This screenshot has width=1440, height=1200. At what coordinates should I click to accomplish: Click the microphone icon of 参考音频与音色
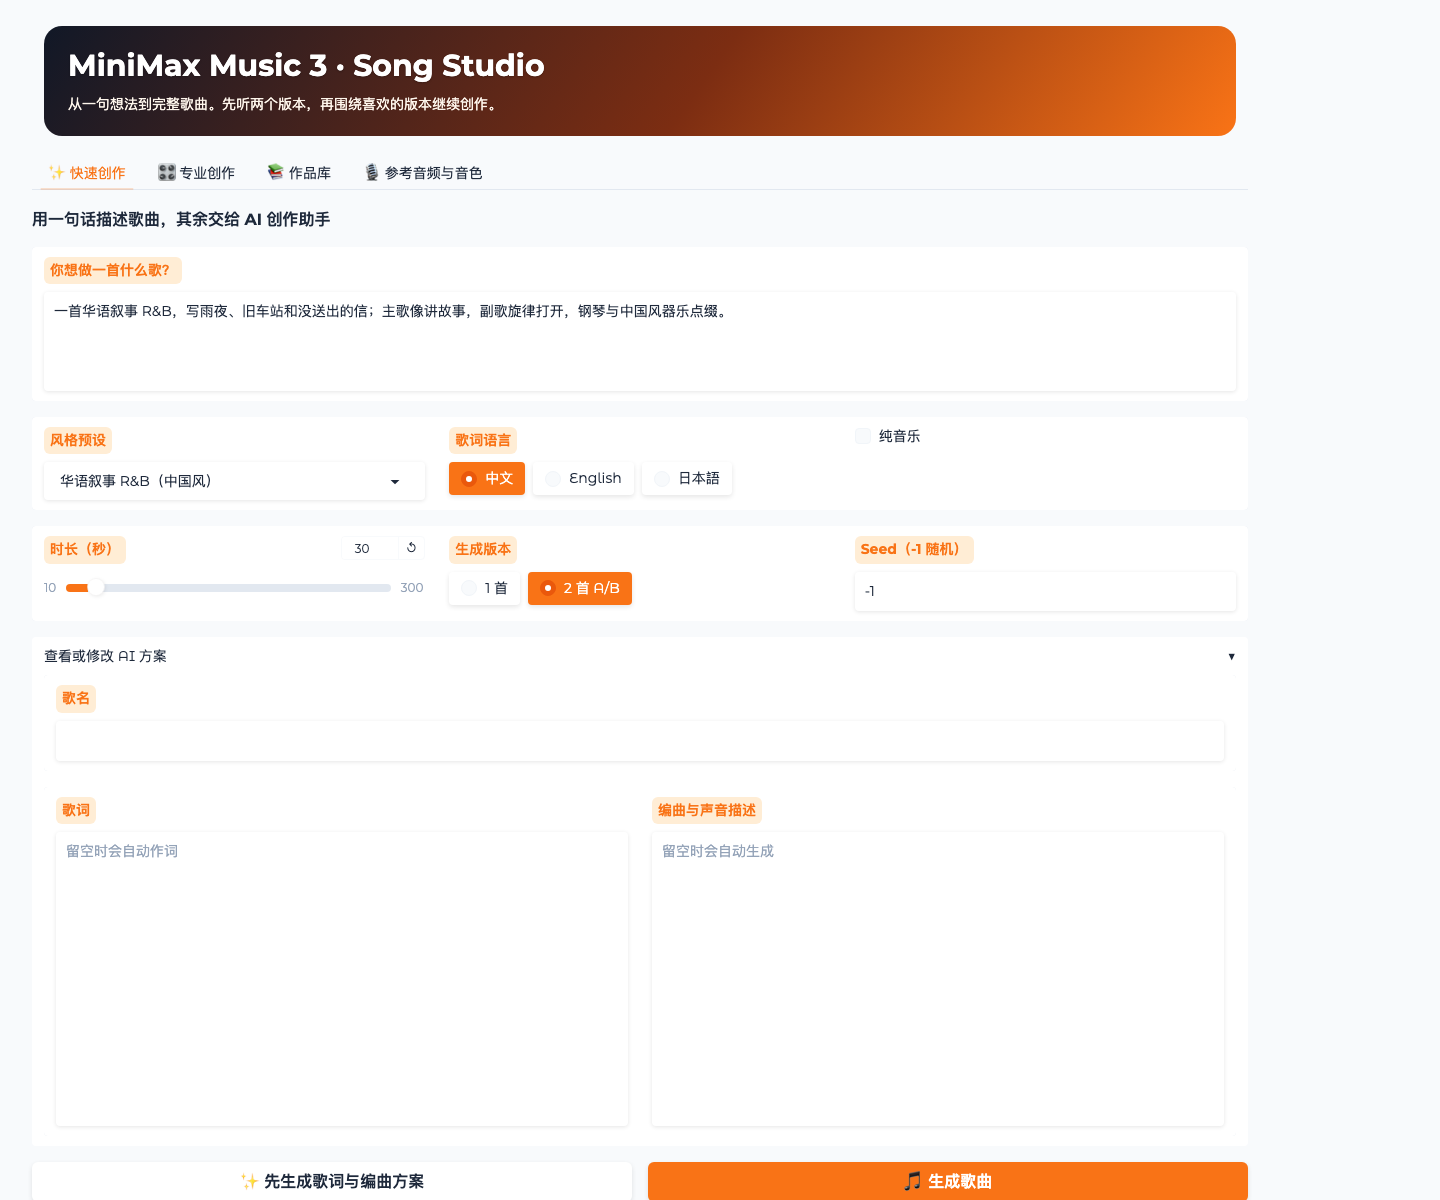click(x=372, y=173)
